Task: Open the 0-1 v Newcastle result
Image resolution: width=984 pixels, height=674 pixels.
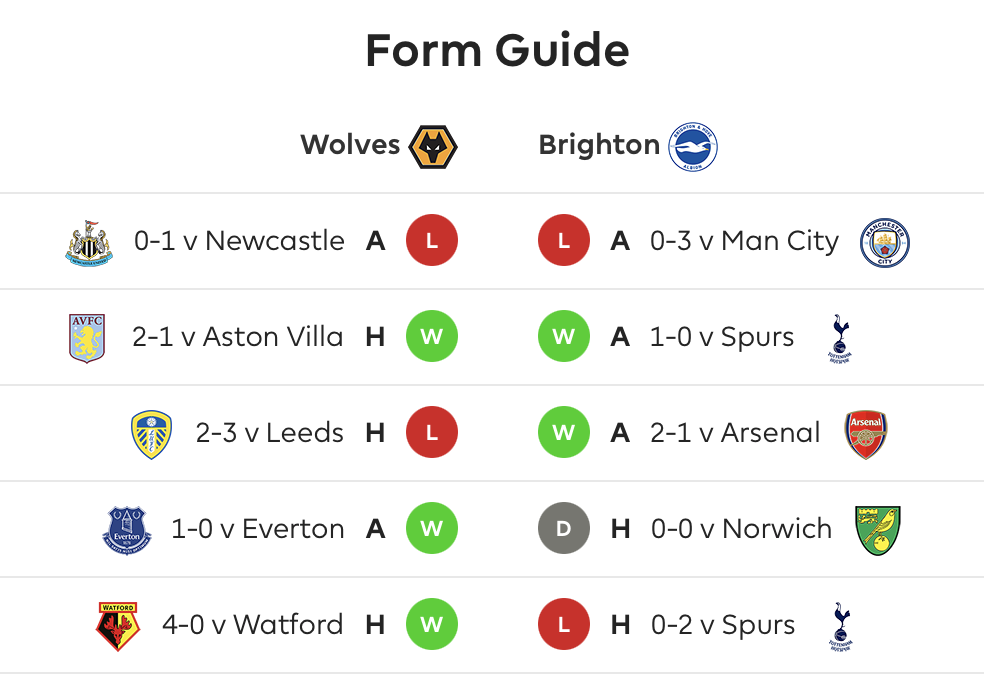Action: point(239,241)
